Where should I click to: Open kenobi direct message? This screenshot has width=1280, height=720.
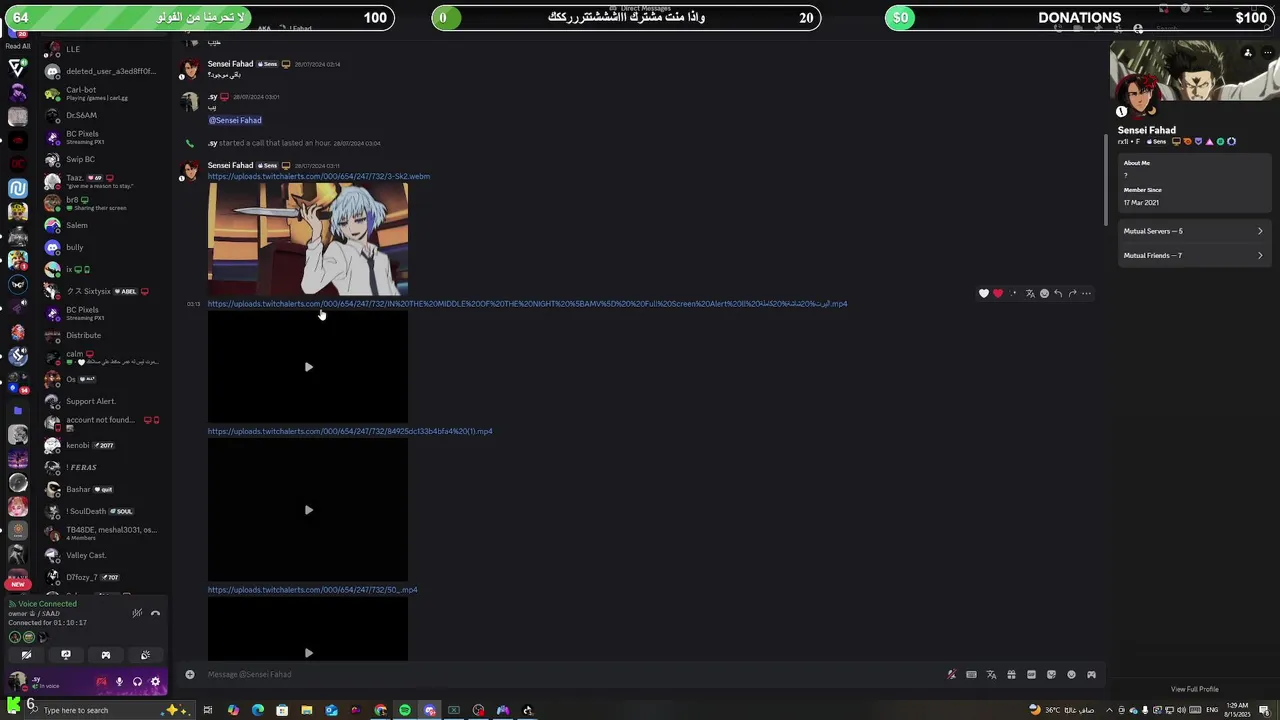click(x=105, y=445)
